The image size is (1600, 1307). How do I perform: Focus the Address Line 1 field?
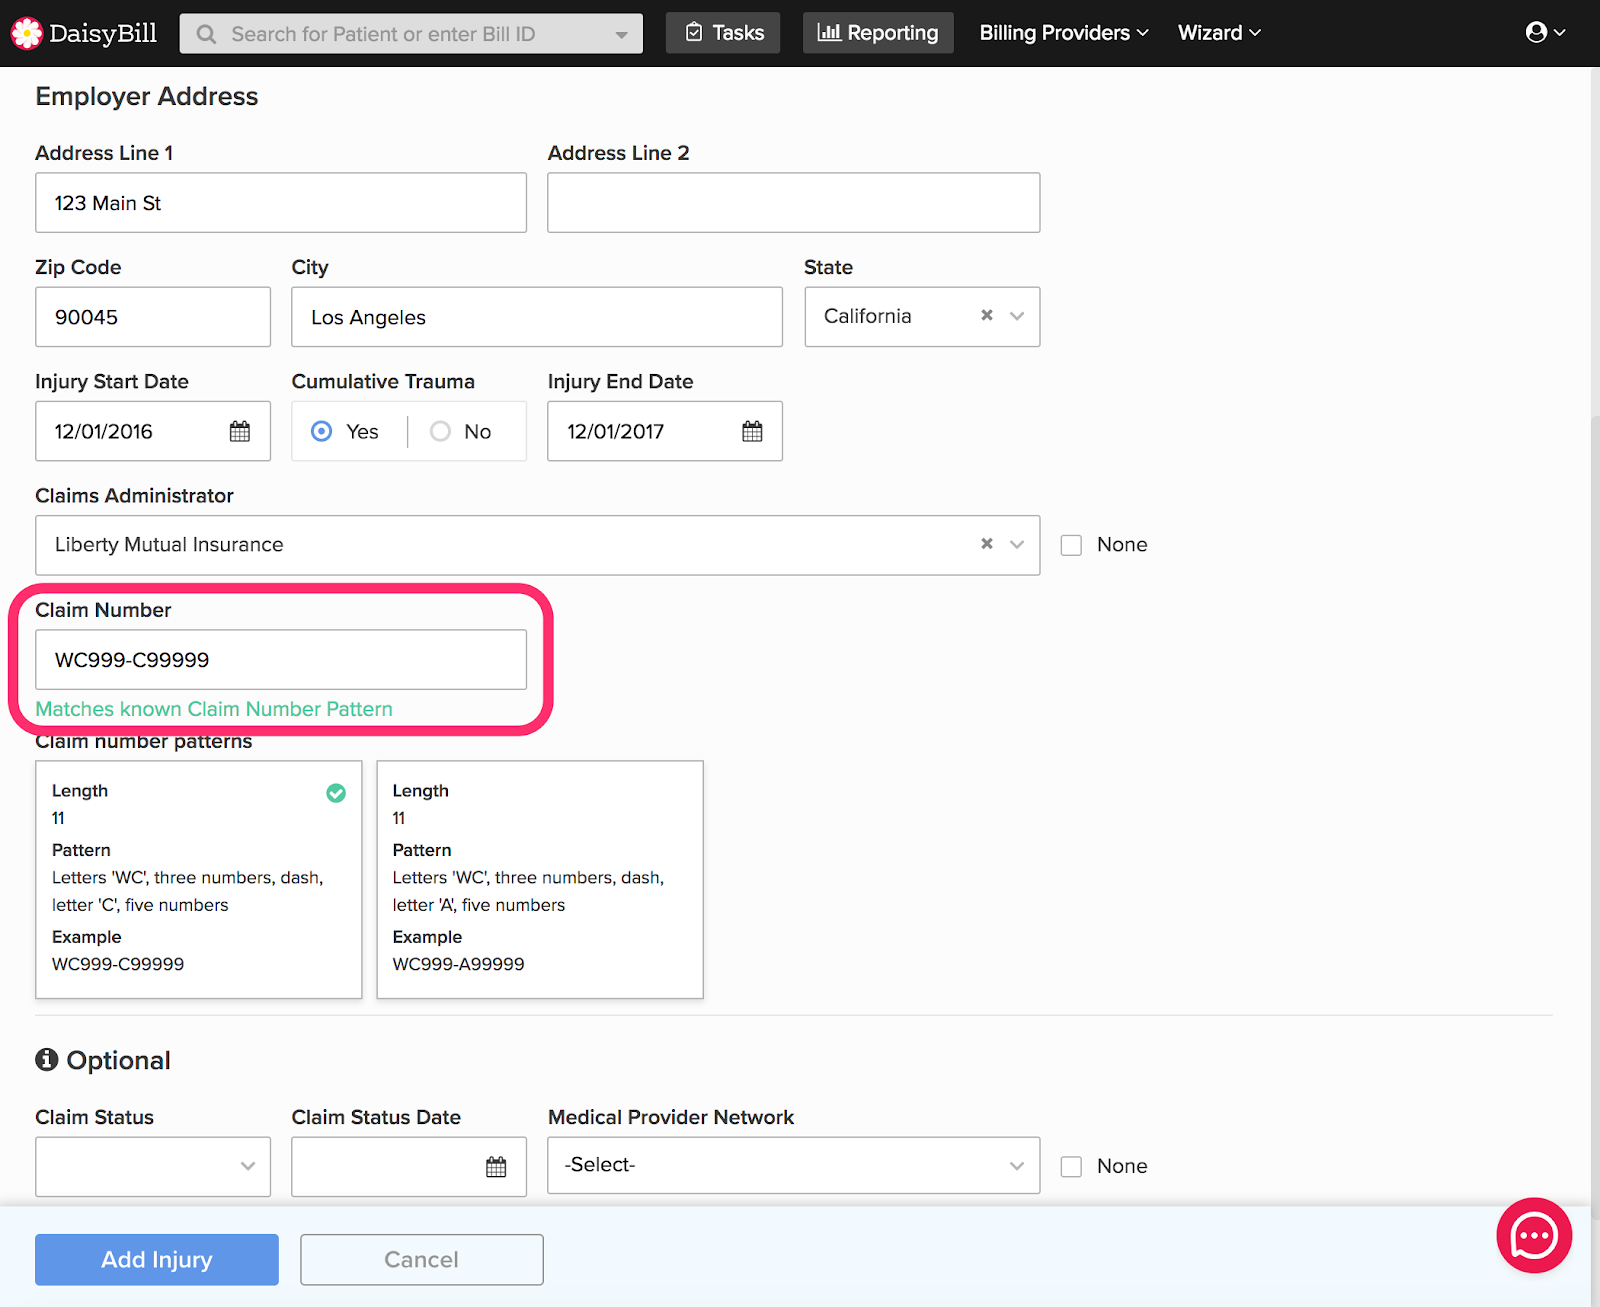[281, 203]
